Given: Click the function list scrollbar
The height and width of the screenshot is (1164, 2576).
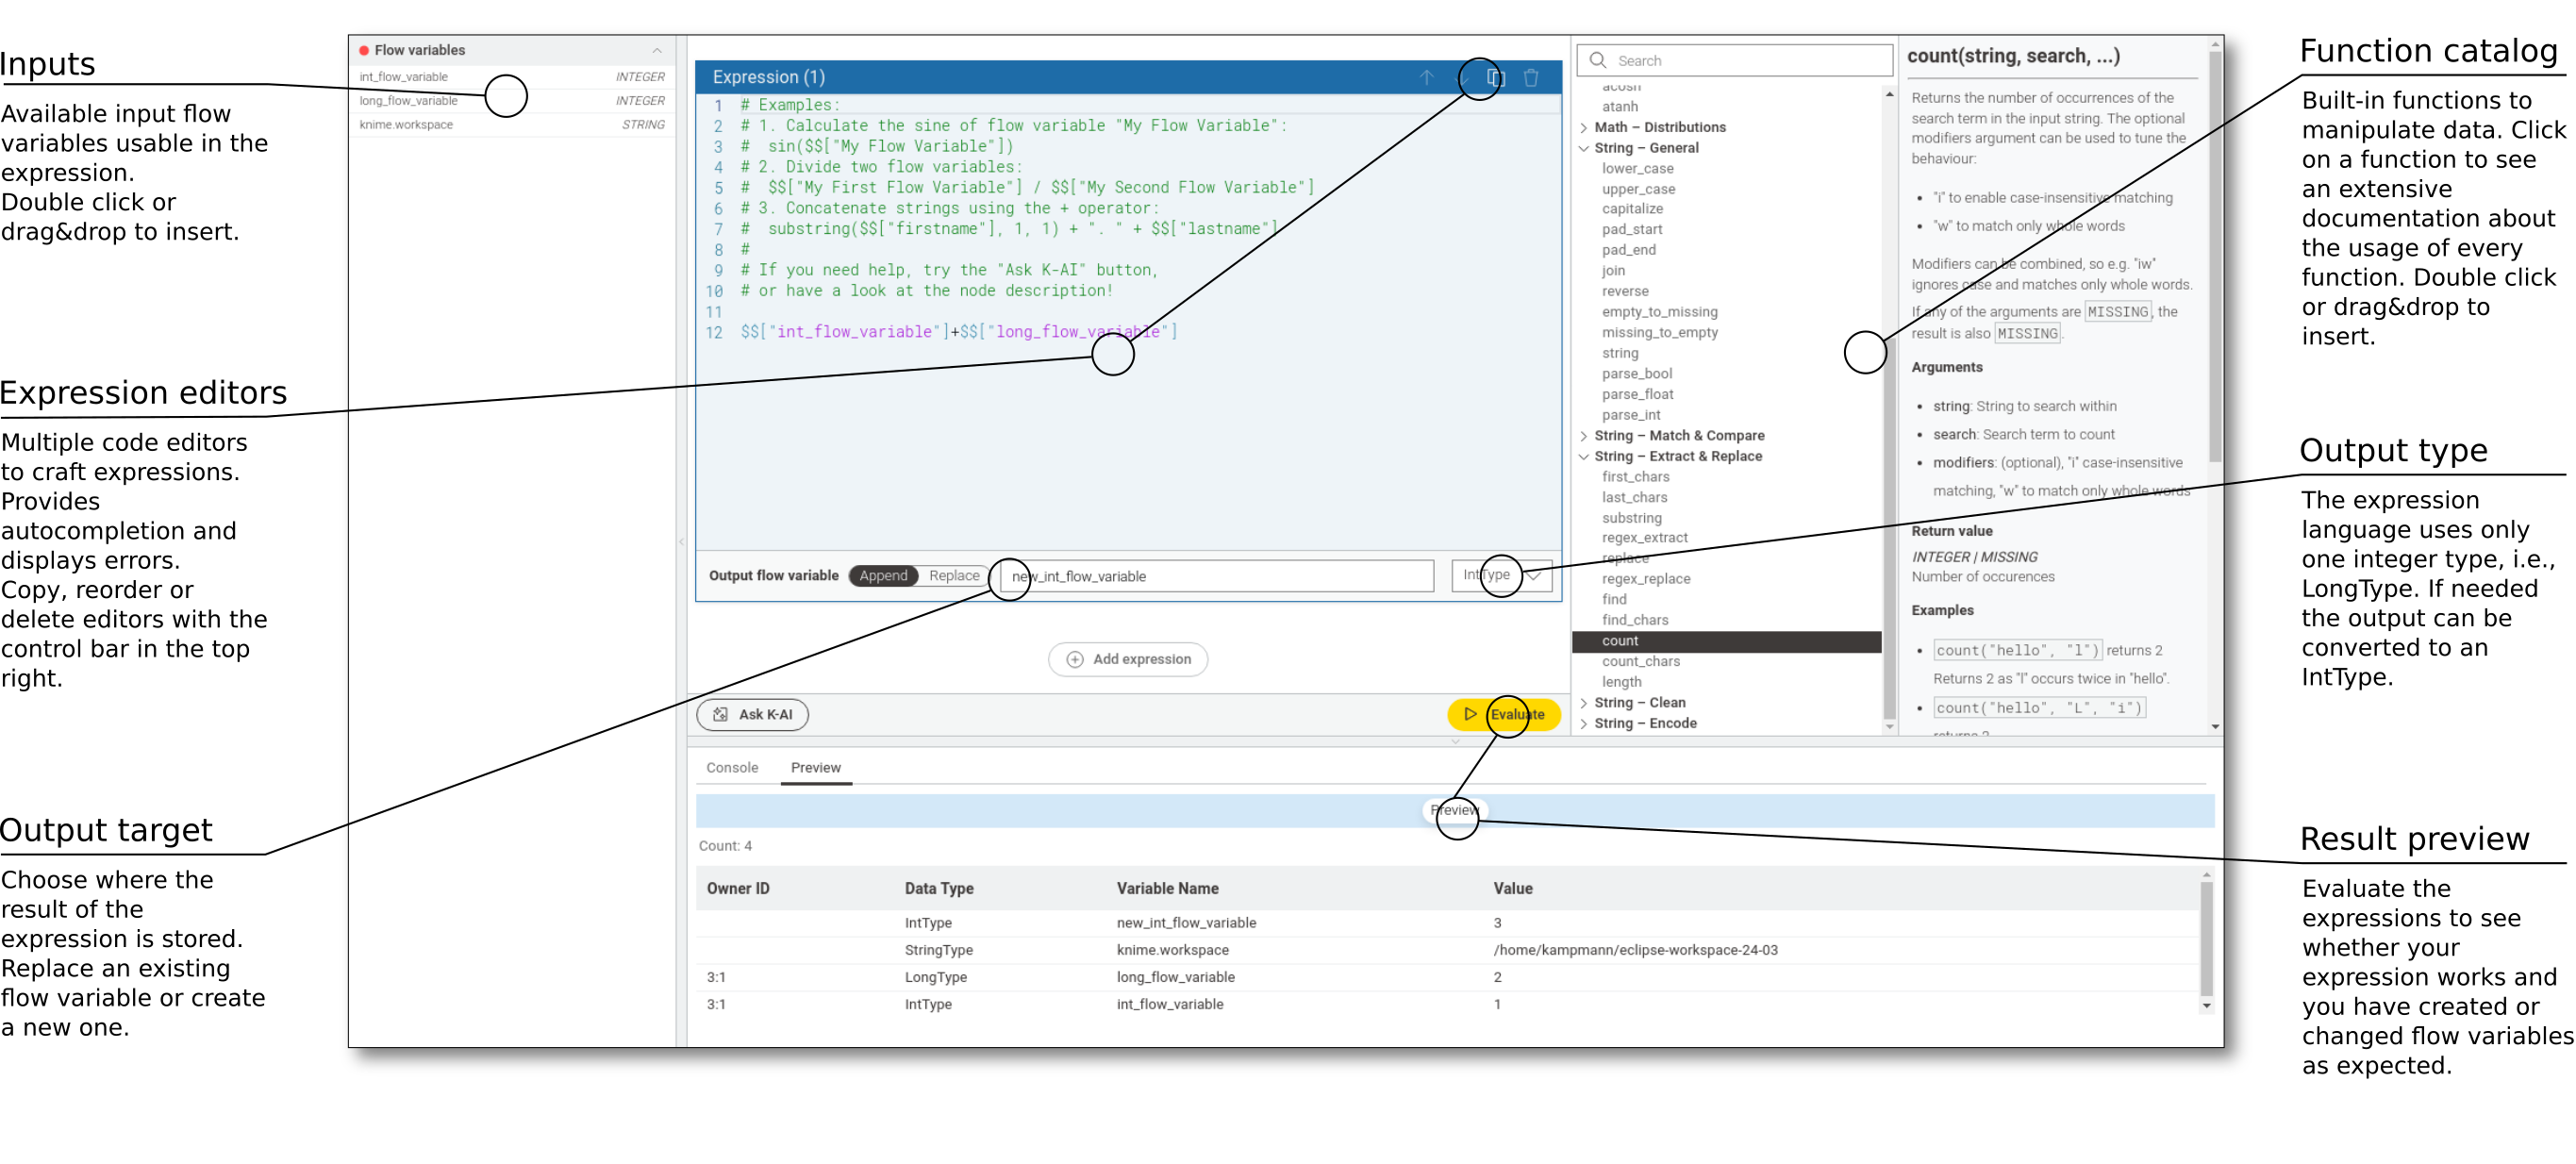Looking at the screenshot, I should [x=1889, y=530].
